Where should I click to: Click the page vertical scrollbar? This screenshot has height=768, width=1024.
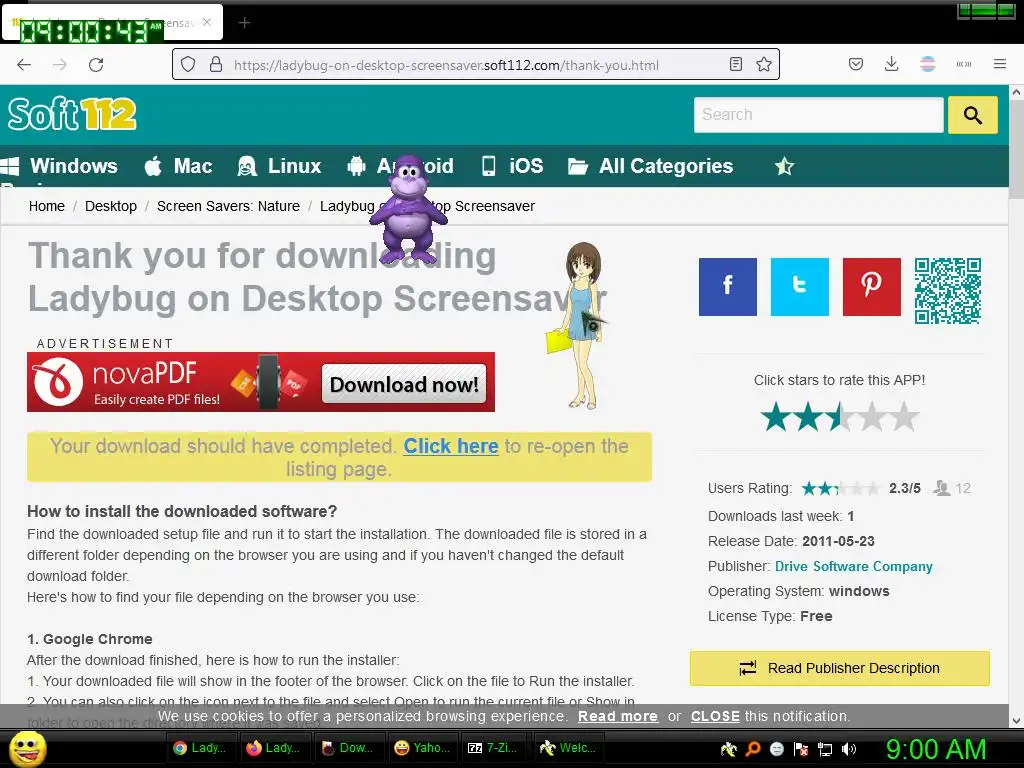tap(1016, 150)
